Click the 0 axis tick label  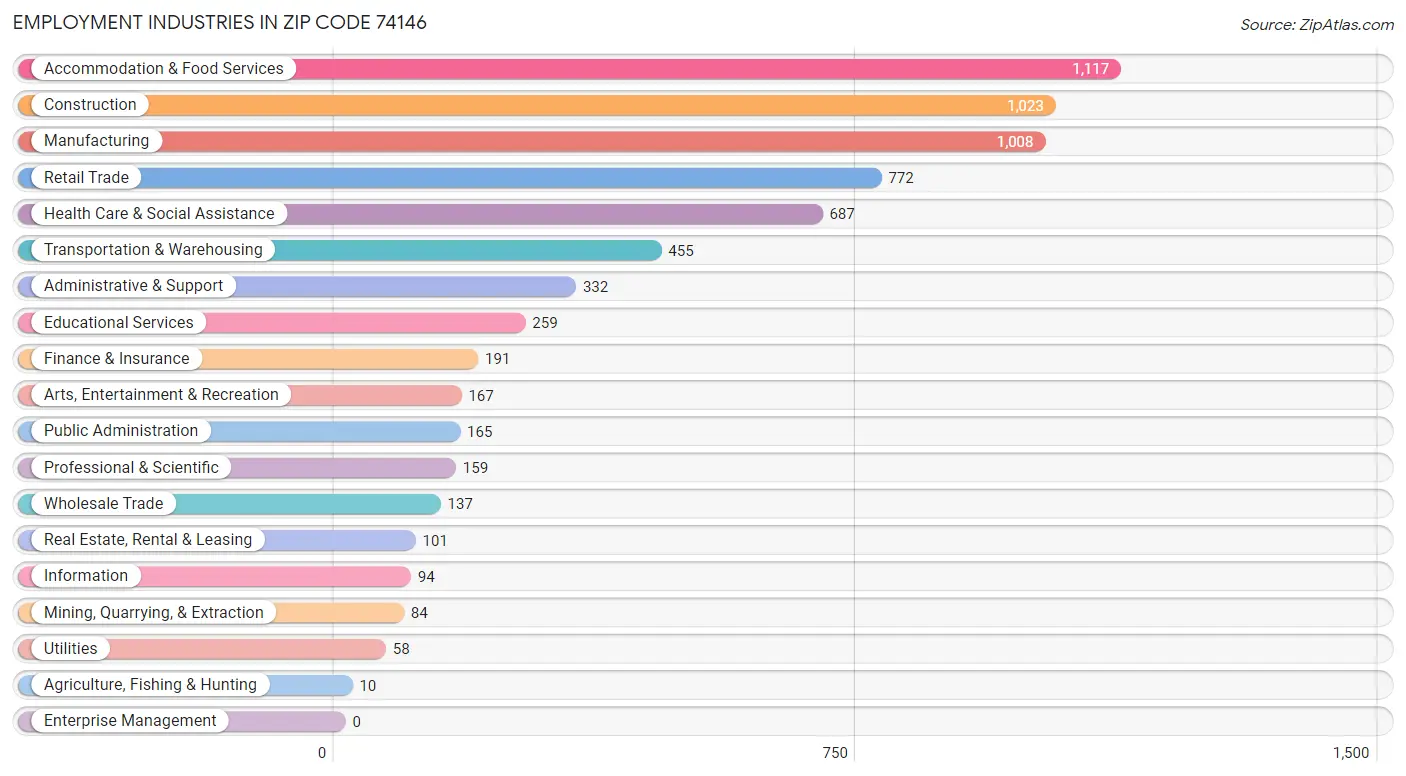322,753
